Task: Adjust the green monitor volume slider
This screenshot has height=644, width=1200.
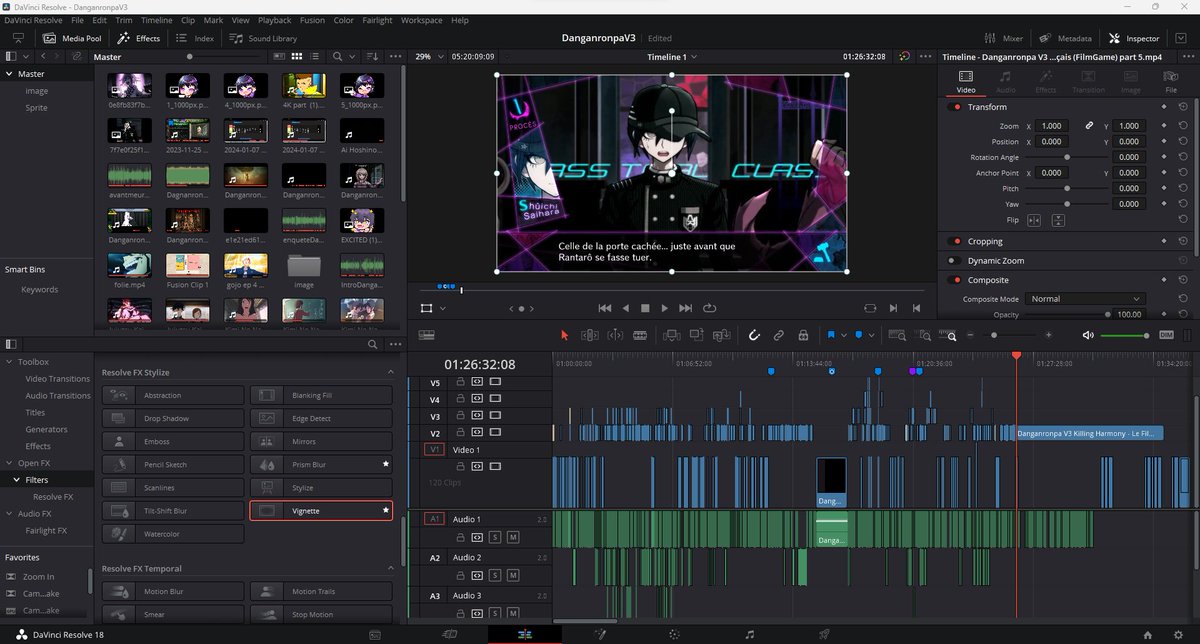Action: pyautogui.click(x=1125, y=335)
